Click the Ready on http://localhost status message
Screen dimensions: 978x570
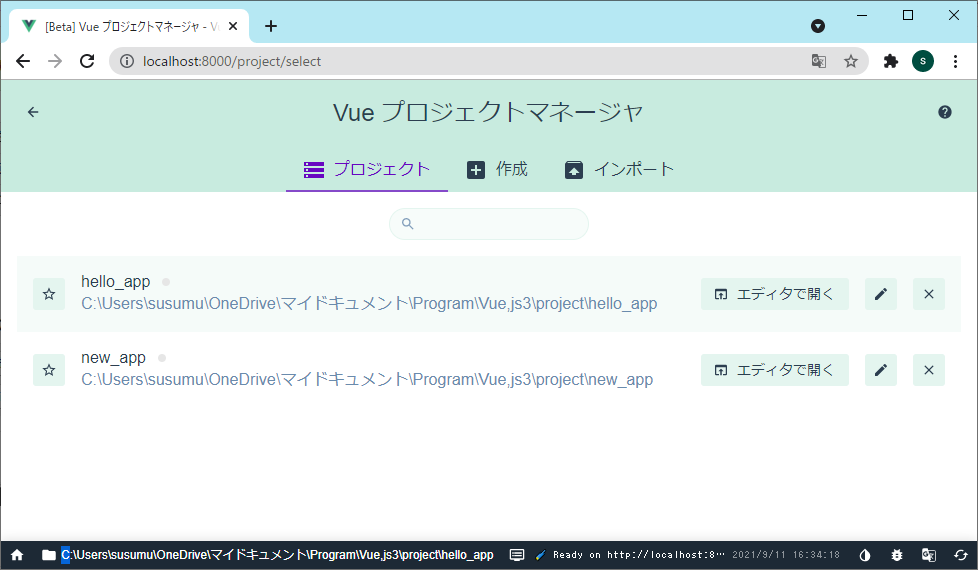pos(639,555)
